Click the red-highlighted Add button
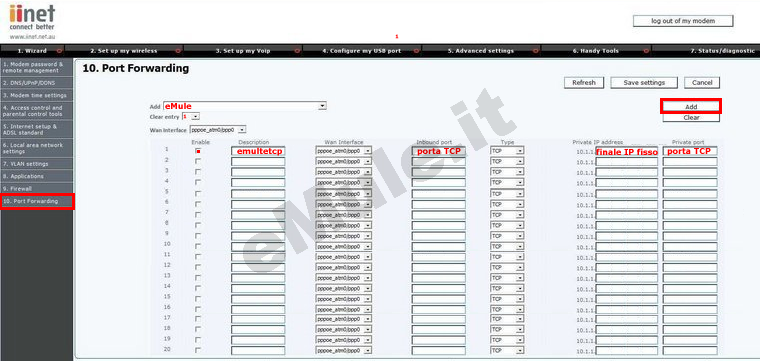This screenshot has width=760, height=361. click(x=691, y=106)
